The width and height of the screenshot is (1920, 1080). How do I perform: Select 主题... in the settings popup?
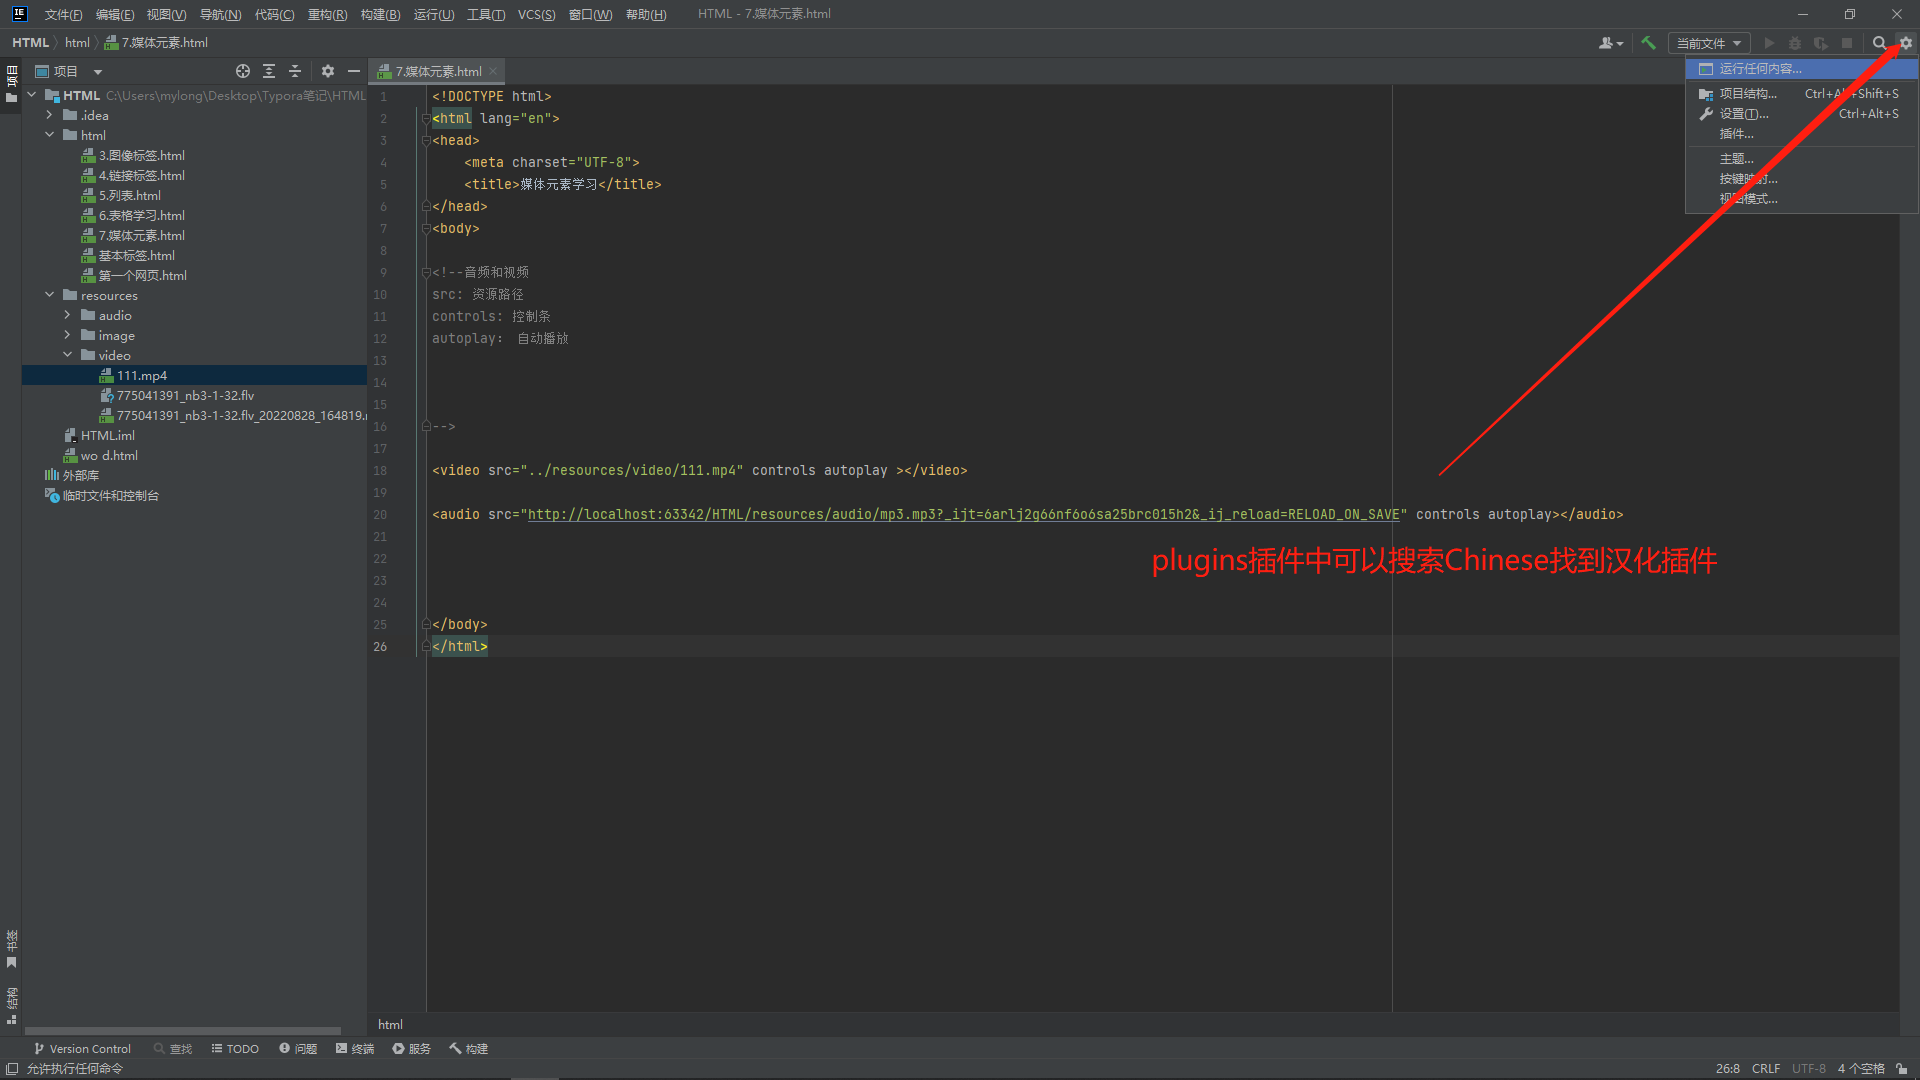click(1801, 159)
